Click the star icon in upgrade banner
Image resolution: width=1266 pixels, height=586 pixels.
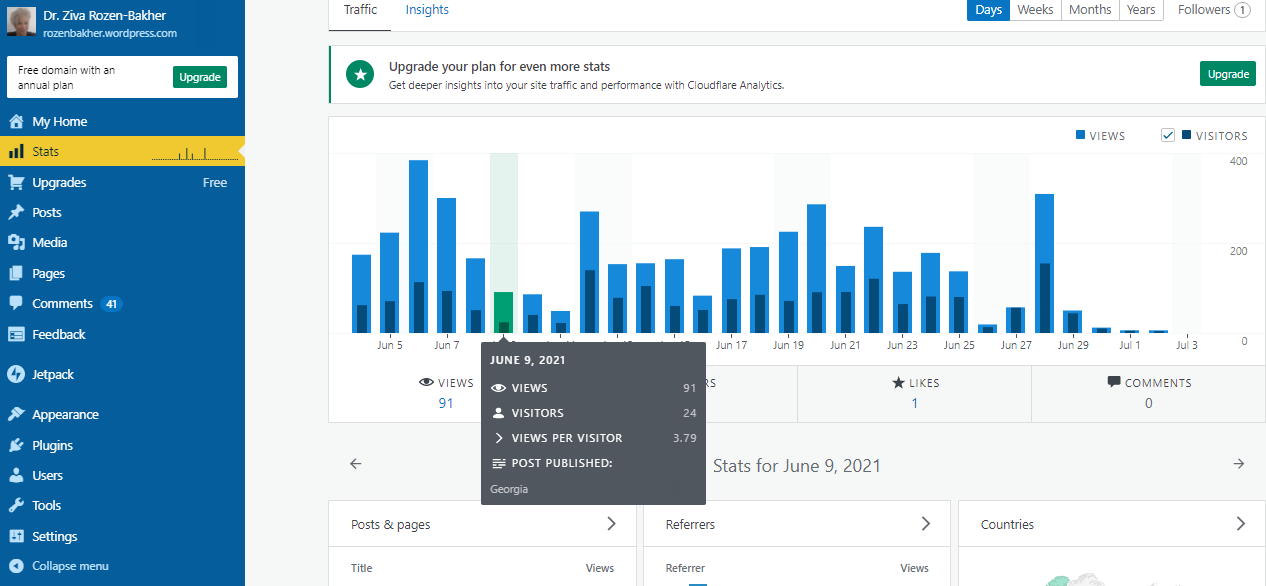[x=360, y=74]
